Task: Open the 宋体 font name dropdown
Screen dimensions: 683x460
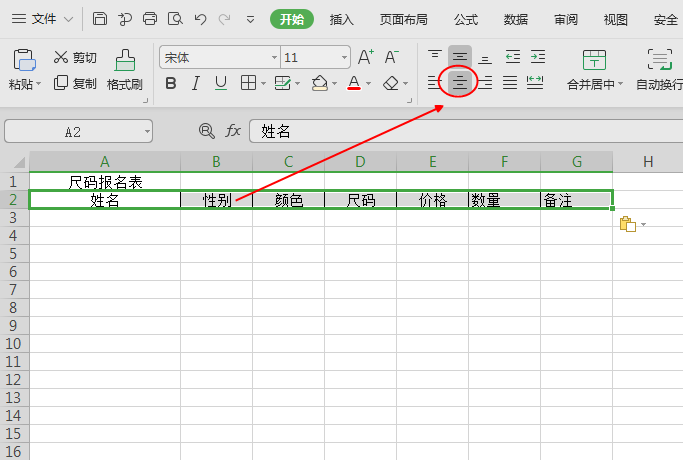Action: tap(274, 57)
